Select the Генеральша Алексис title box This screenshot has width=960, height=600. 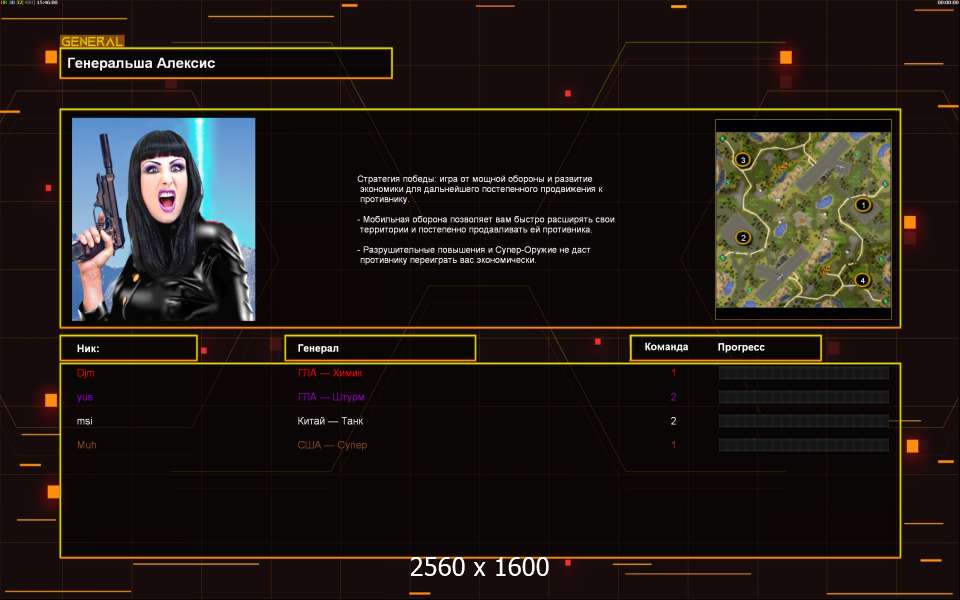click(x=226, y=63)
